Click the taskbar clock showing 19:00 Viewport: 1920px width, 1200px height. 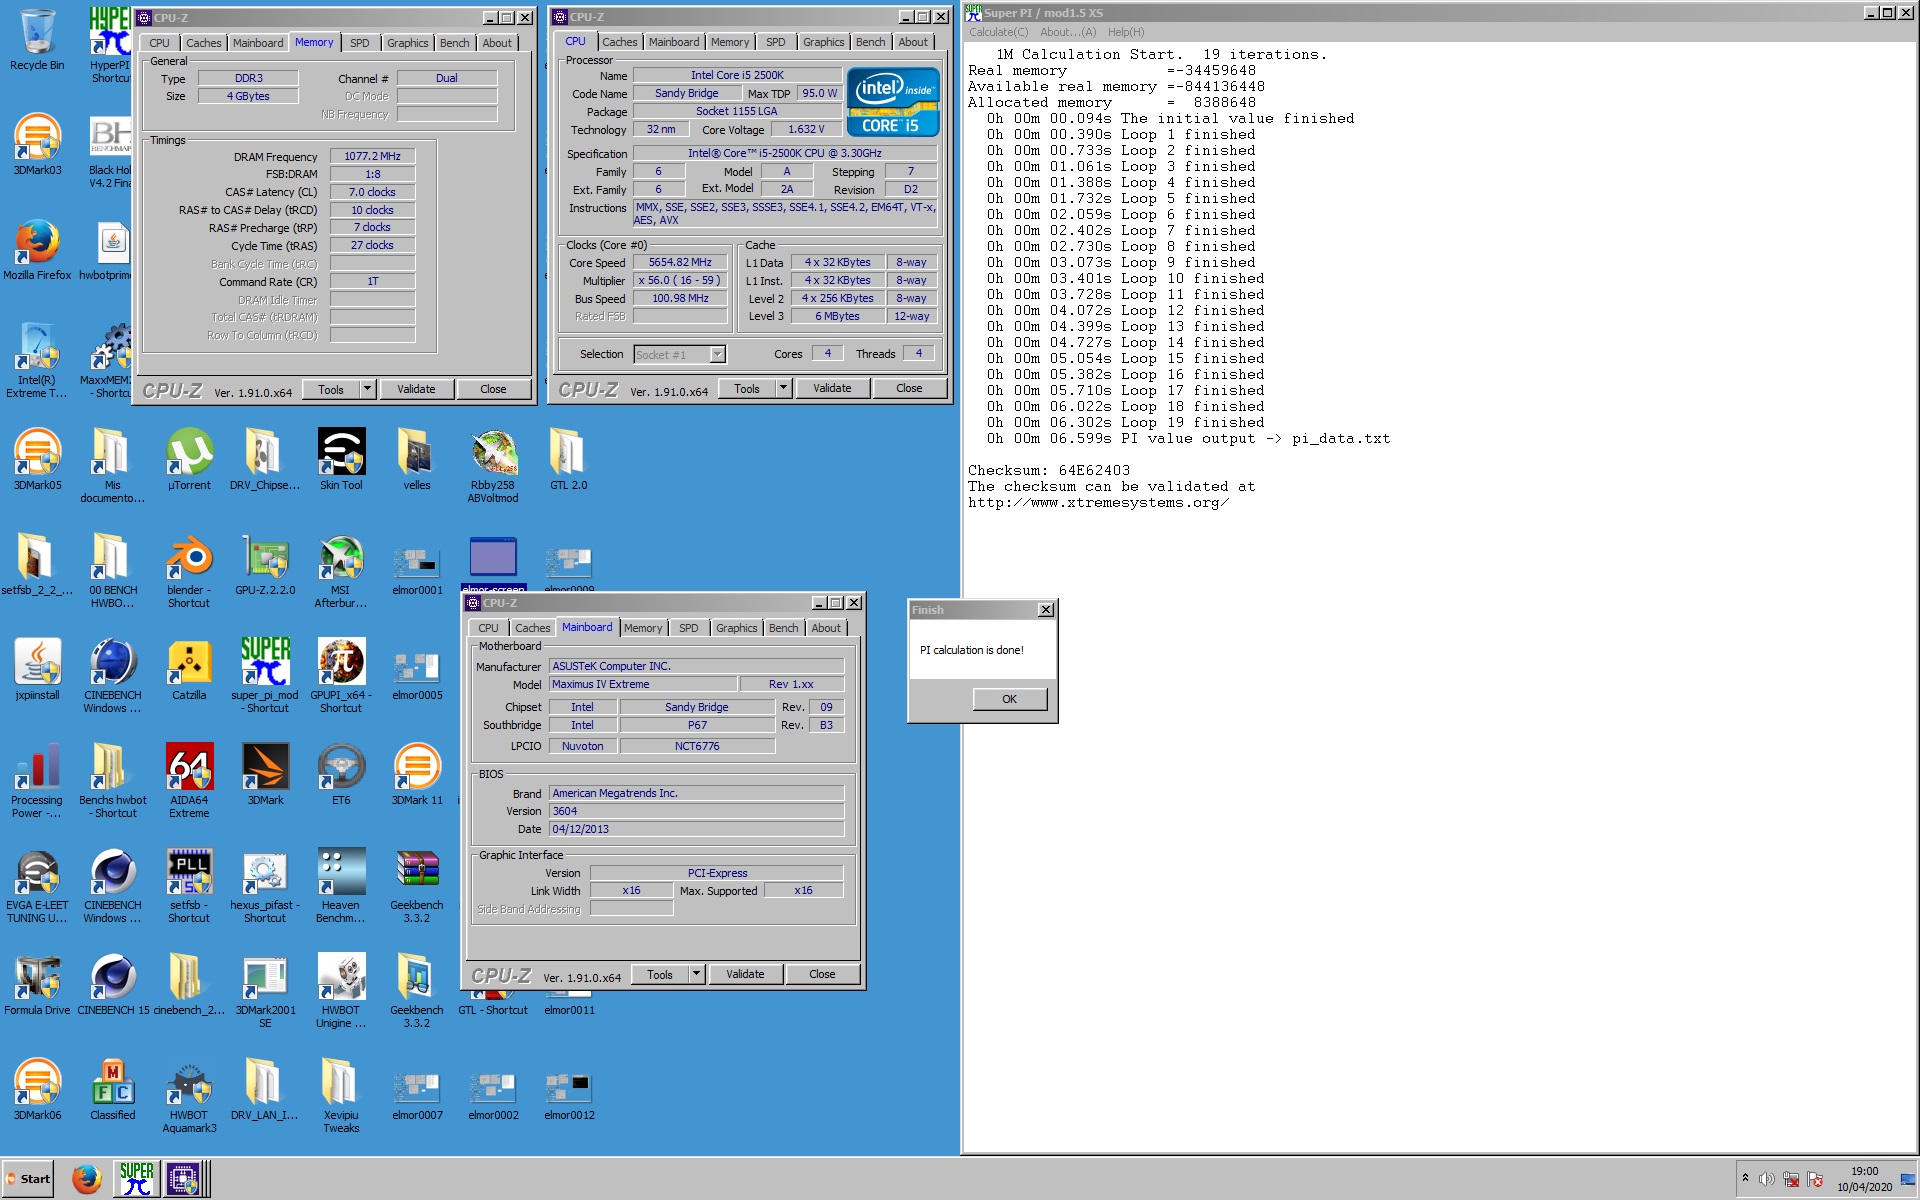1864,1179
